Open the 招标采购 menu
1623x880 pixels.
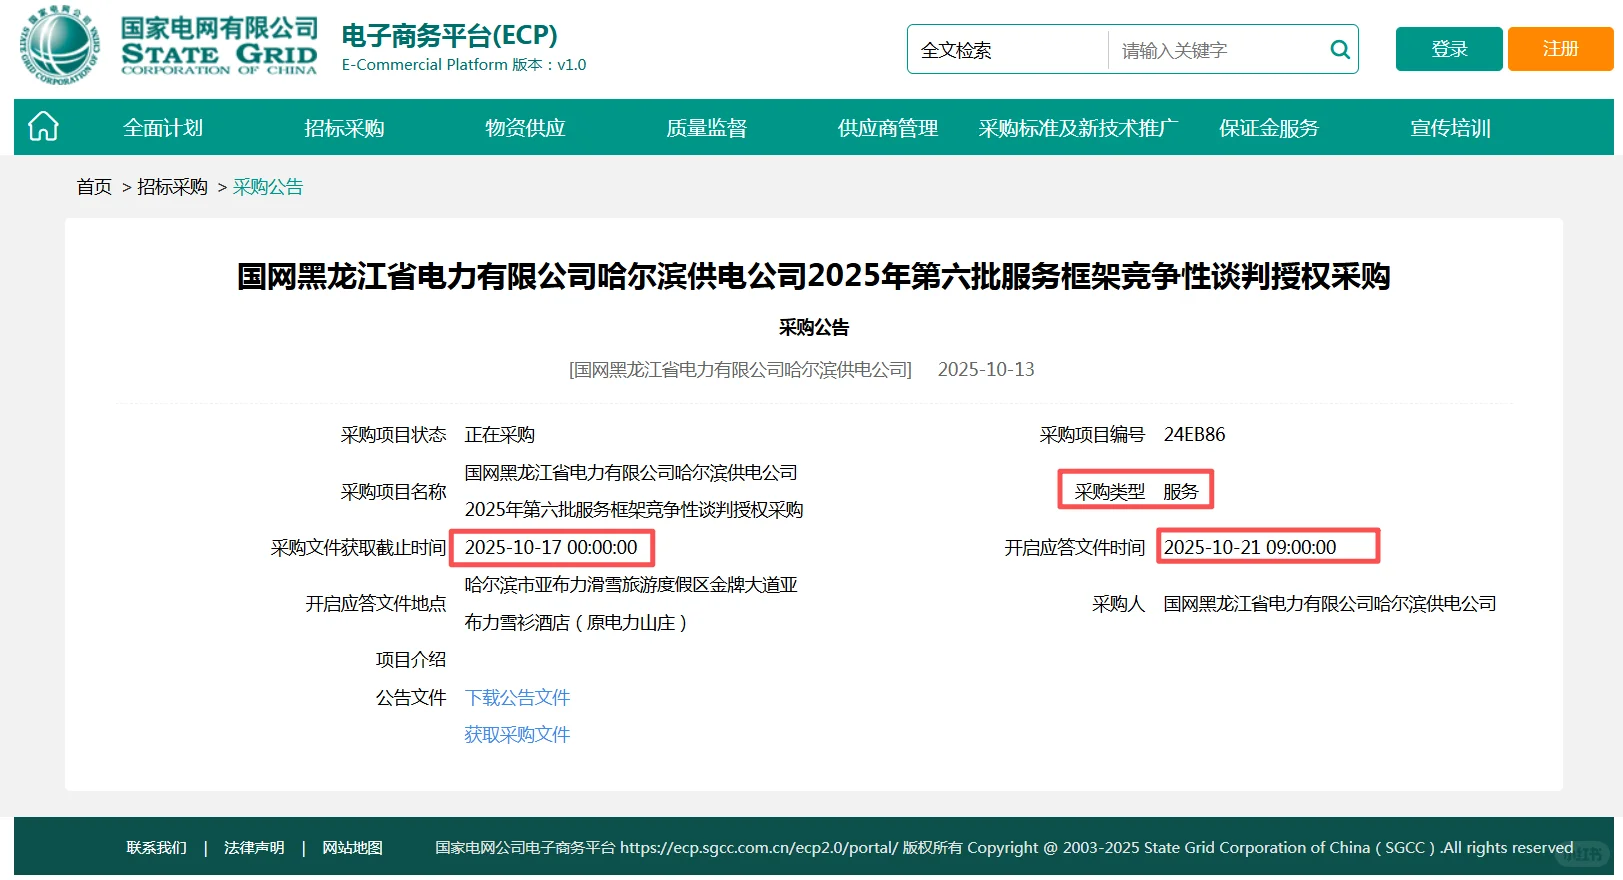point(344,128)
